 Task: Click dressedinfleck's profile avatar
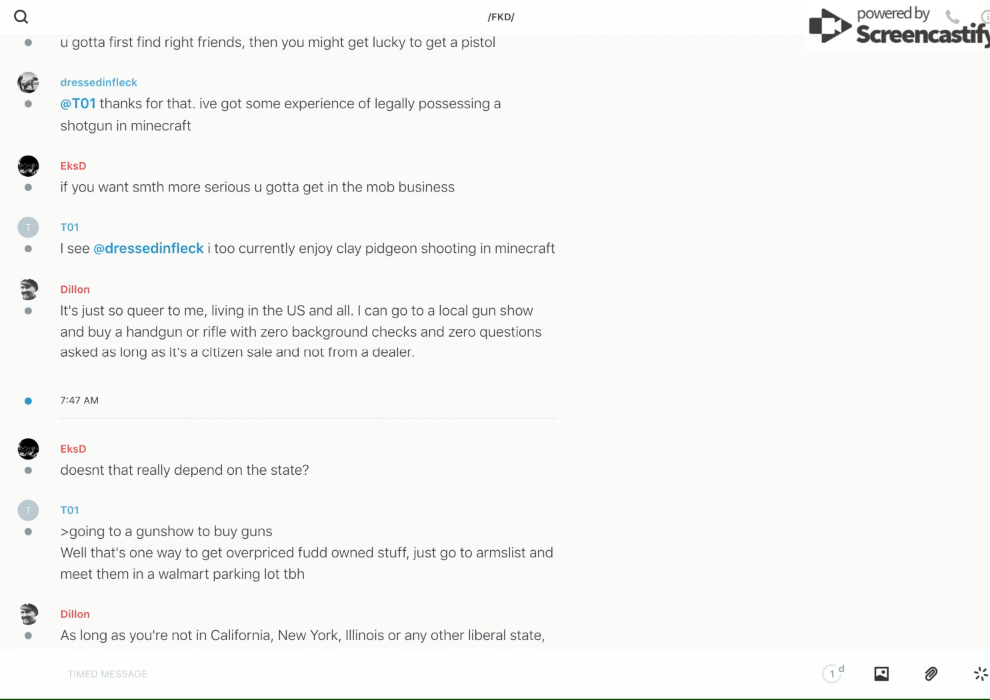[x=28, y=82]
